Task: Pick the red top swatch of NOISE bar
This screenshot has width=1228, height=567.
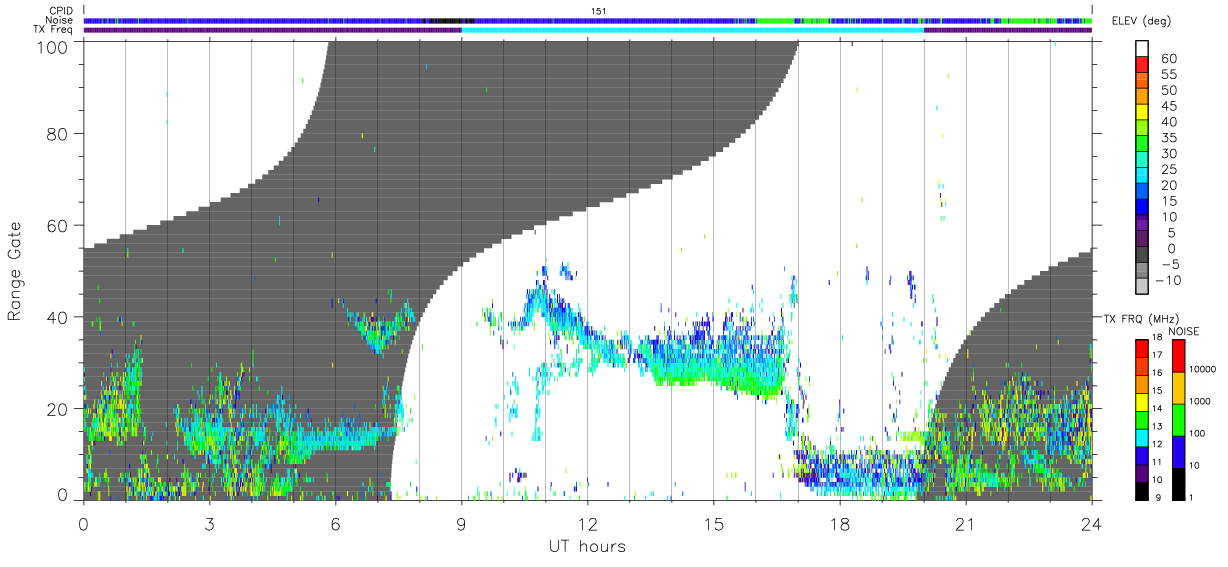Action: (x=1177, y=356)
